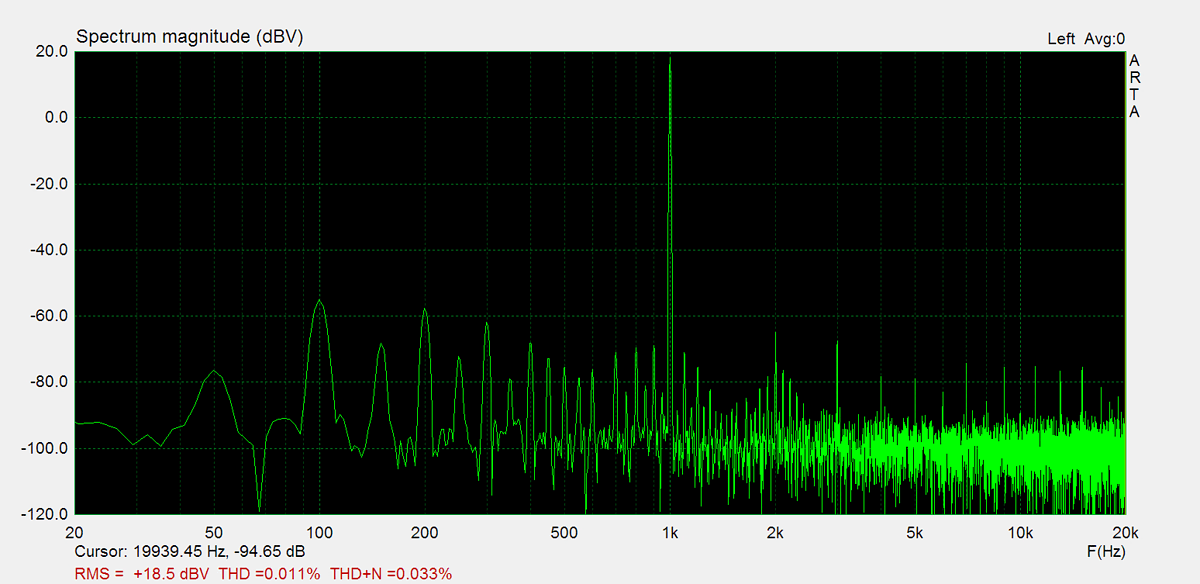Click the red RMS +18.5 dBV value
The width and height of the screenshot is (1200, 584).
tap(142, 574)
